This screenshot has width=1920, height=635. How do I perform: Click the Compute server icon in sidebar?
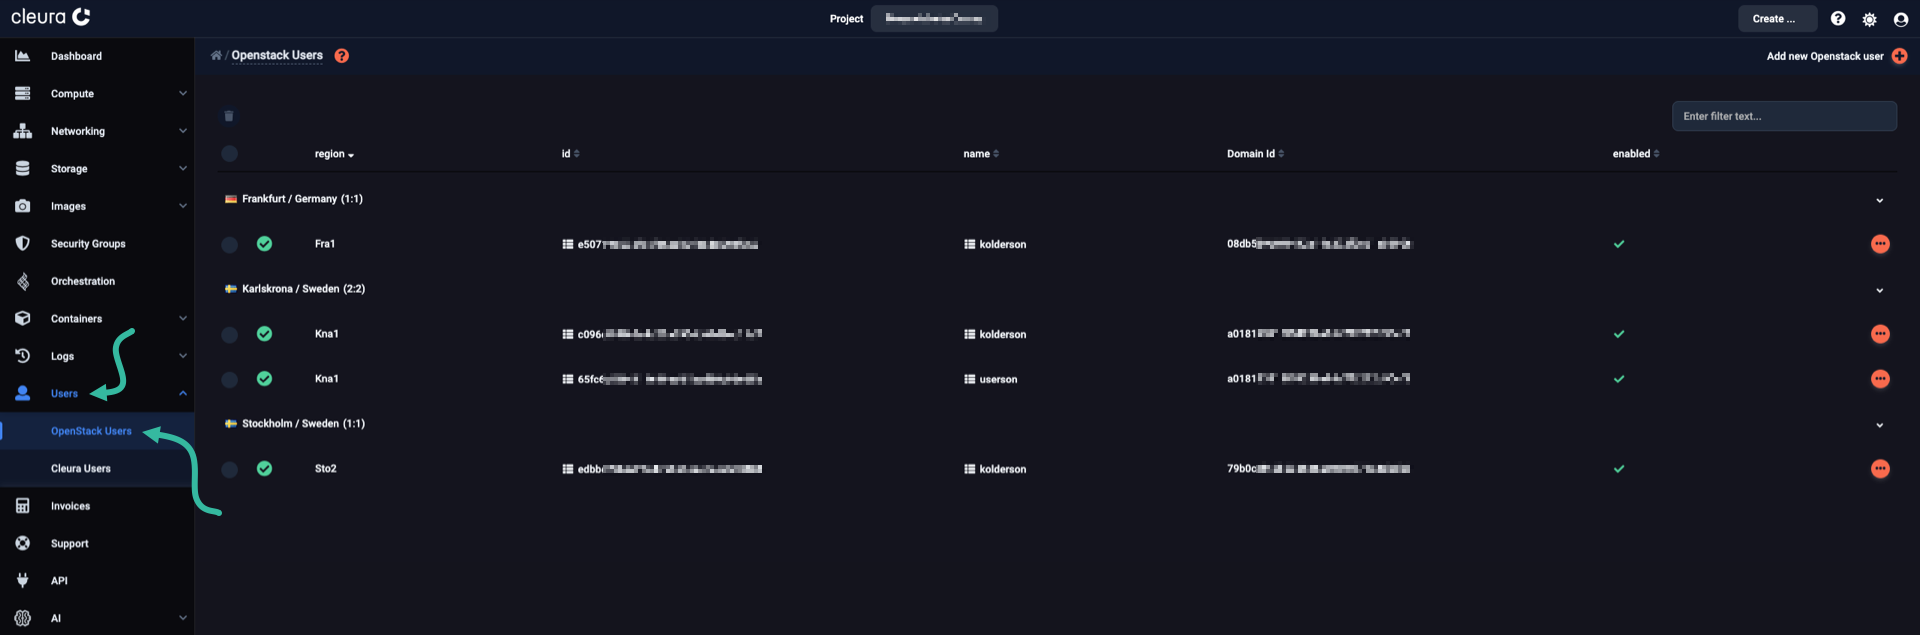coord(22,93)
